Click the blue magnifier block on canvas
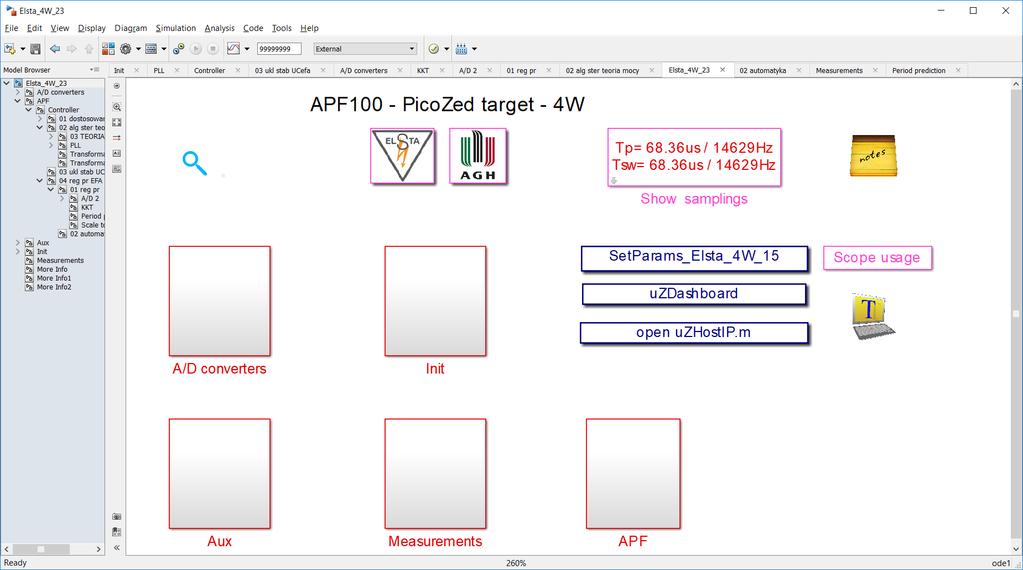The width and height of the screenshot is (1023, 570). click(194, 163)
